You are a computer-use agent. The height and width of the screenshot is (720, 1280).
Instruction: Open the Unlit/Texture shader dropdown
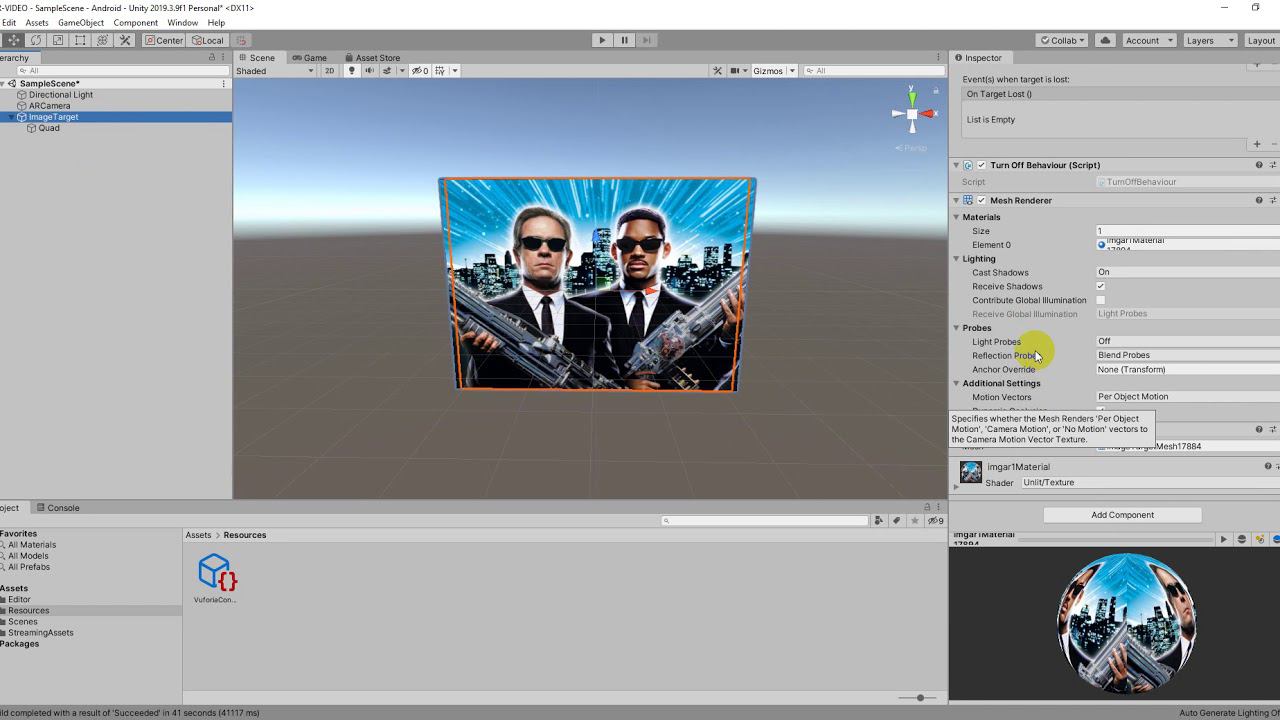pyautogui.click(x=1149, y=482)
